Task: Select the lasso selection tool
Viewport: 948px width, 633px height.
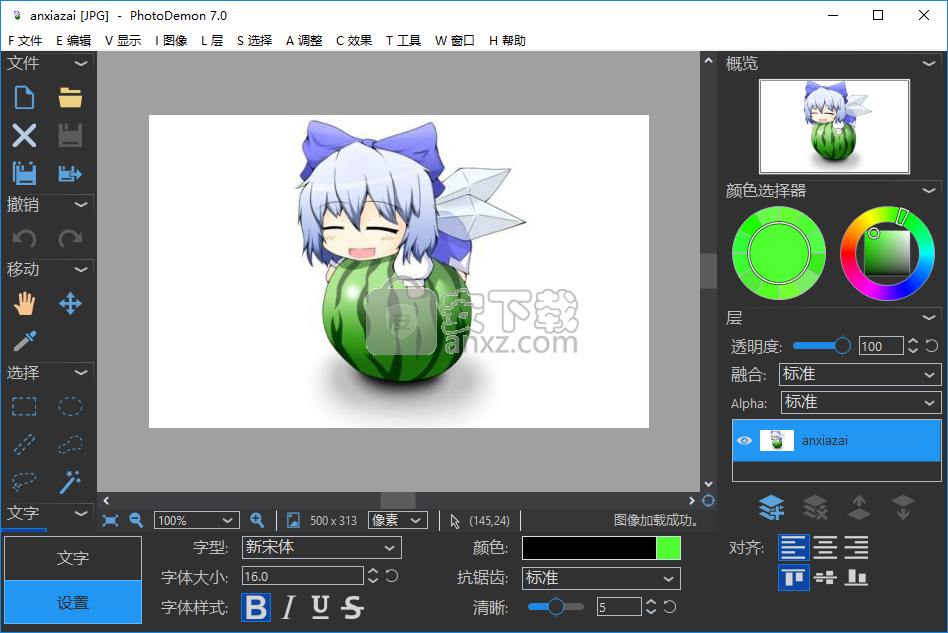Action: (x=24, y=482)
